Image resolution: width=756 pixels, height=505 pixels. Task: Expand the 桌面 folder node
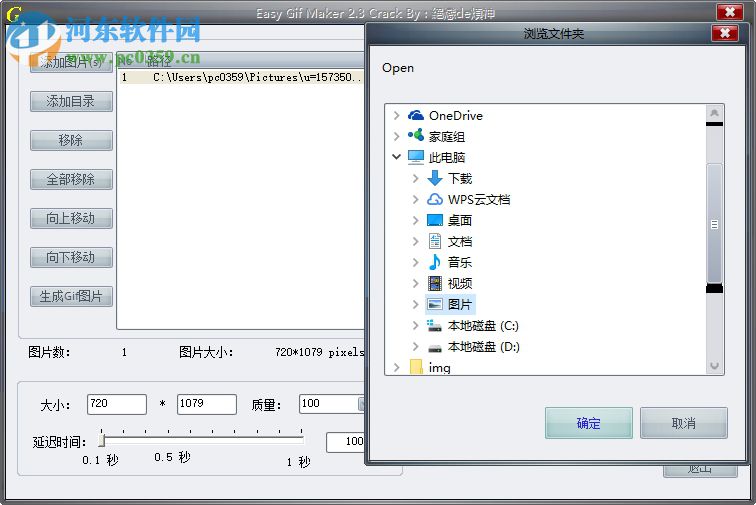tap(416, 220)
